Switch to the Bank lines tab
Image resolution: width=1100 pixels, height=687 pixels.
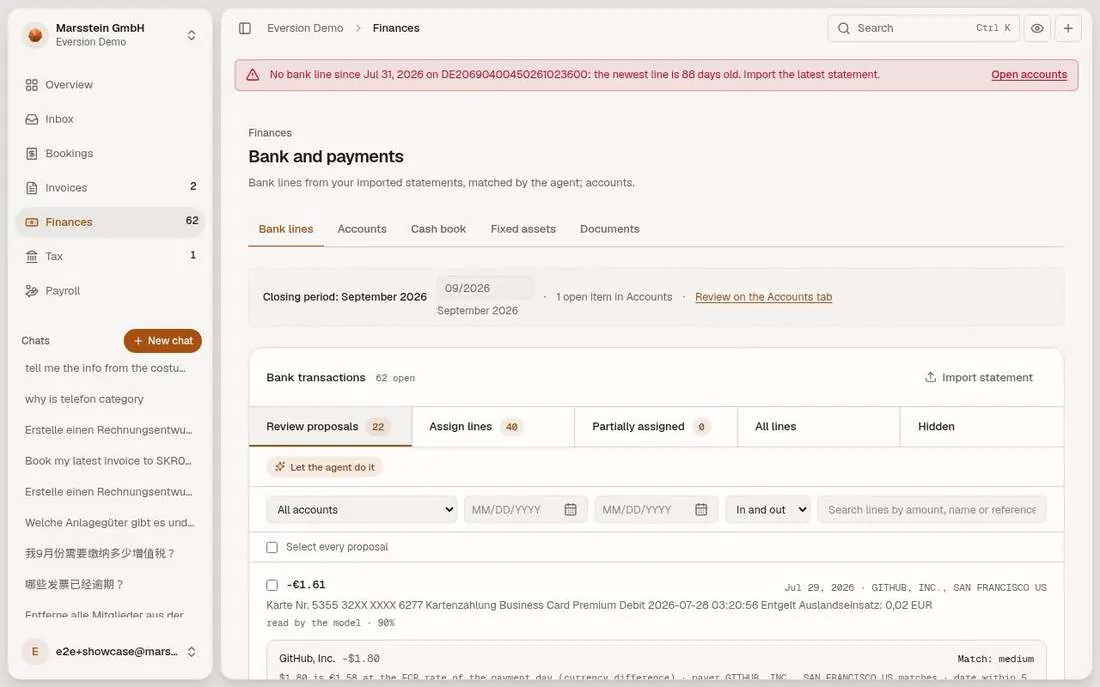[x=286, y=229]
